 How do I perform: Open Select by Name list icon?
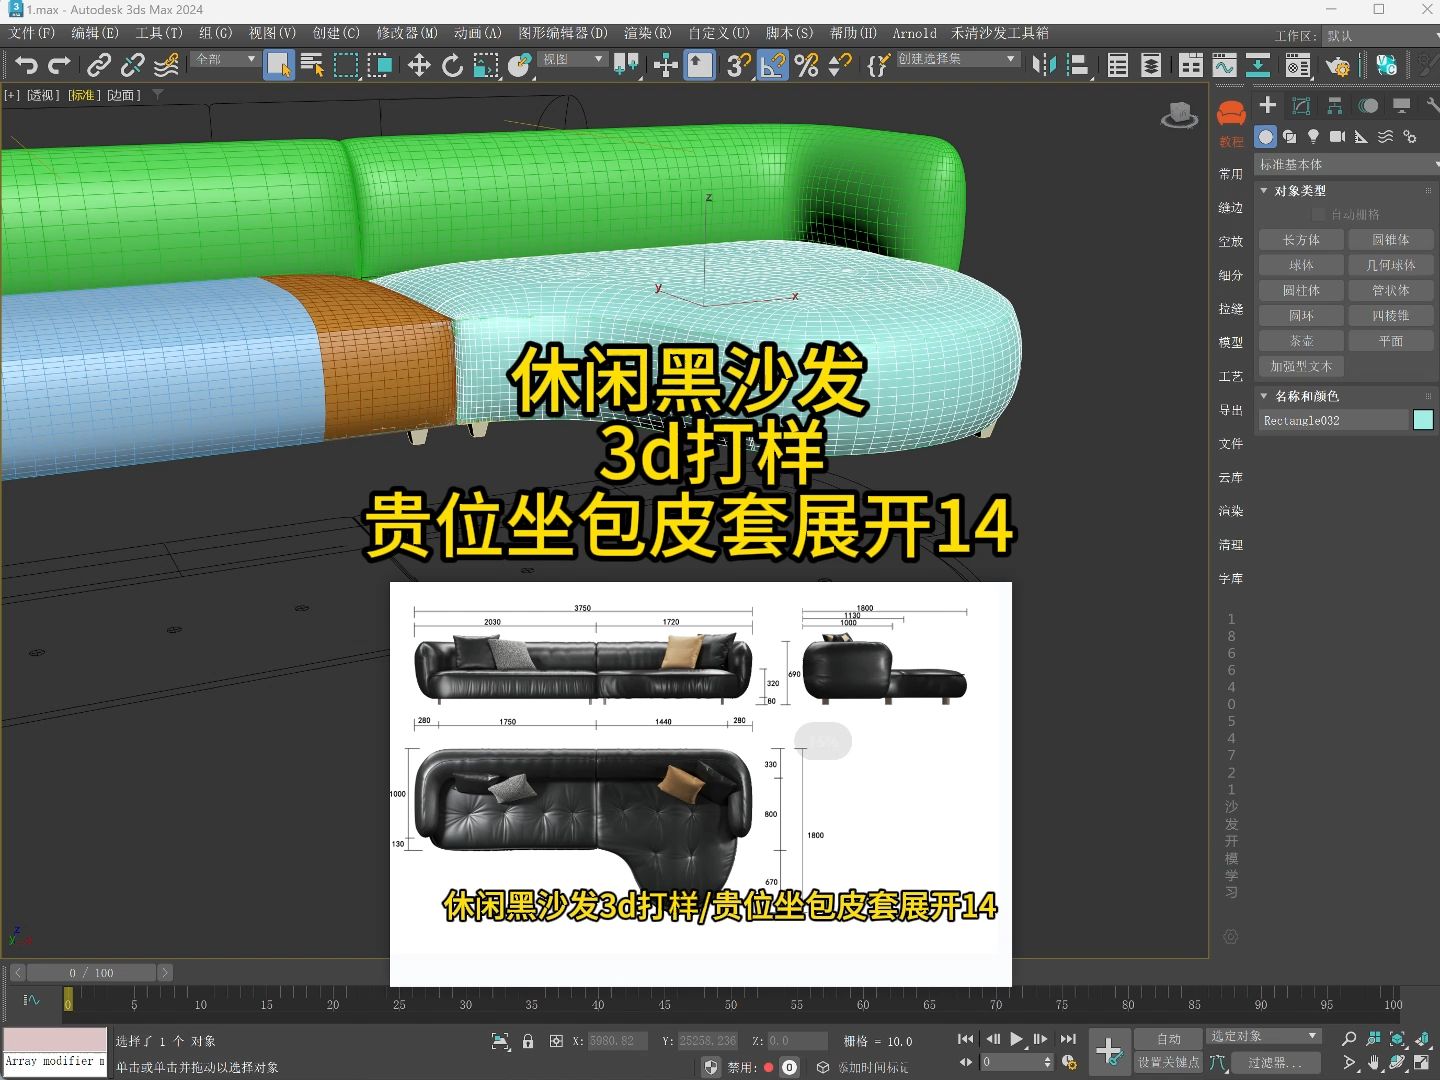click(x=312, y=66)
